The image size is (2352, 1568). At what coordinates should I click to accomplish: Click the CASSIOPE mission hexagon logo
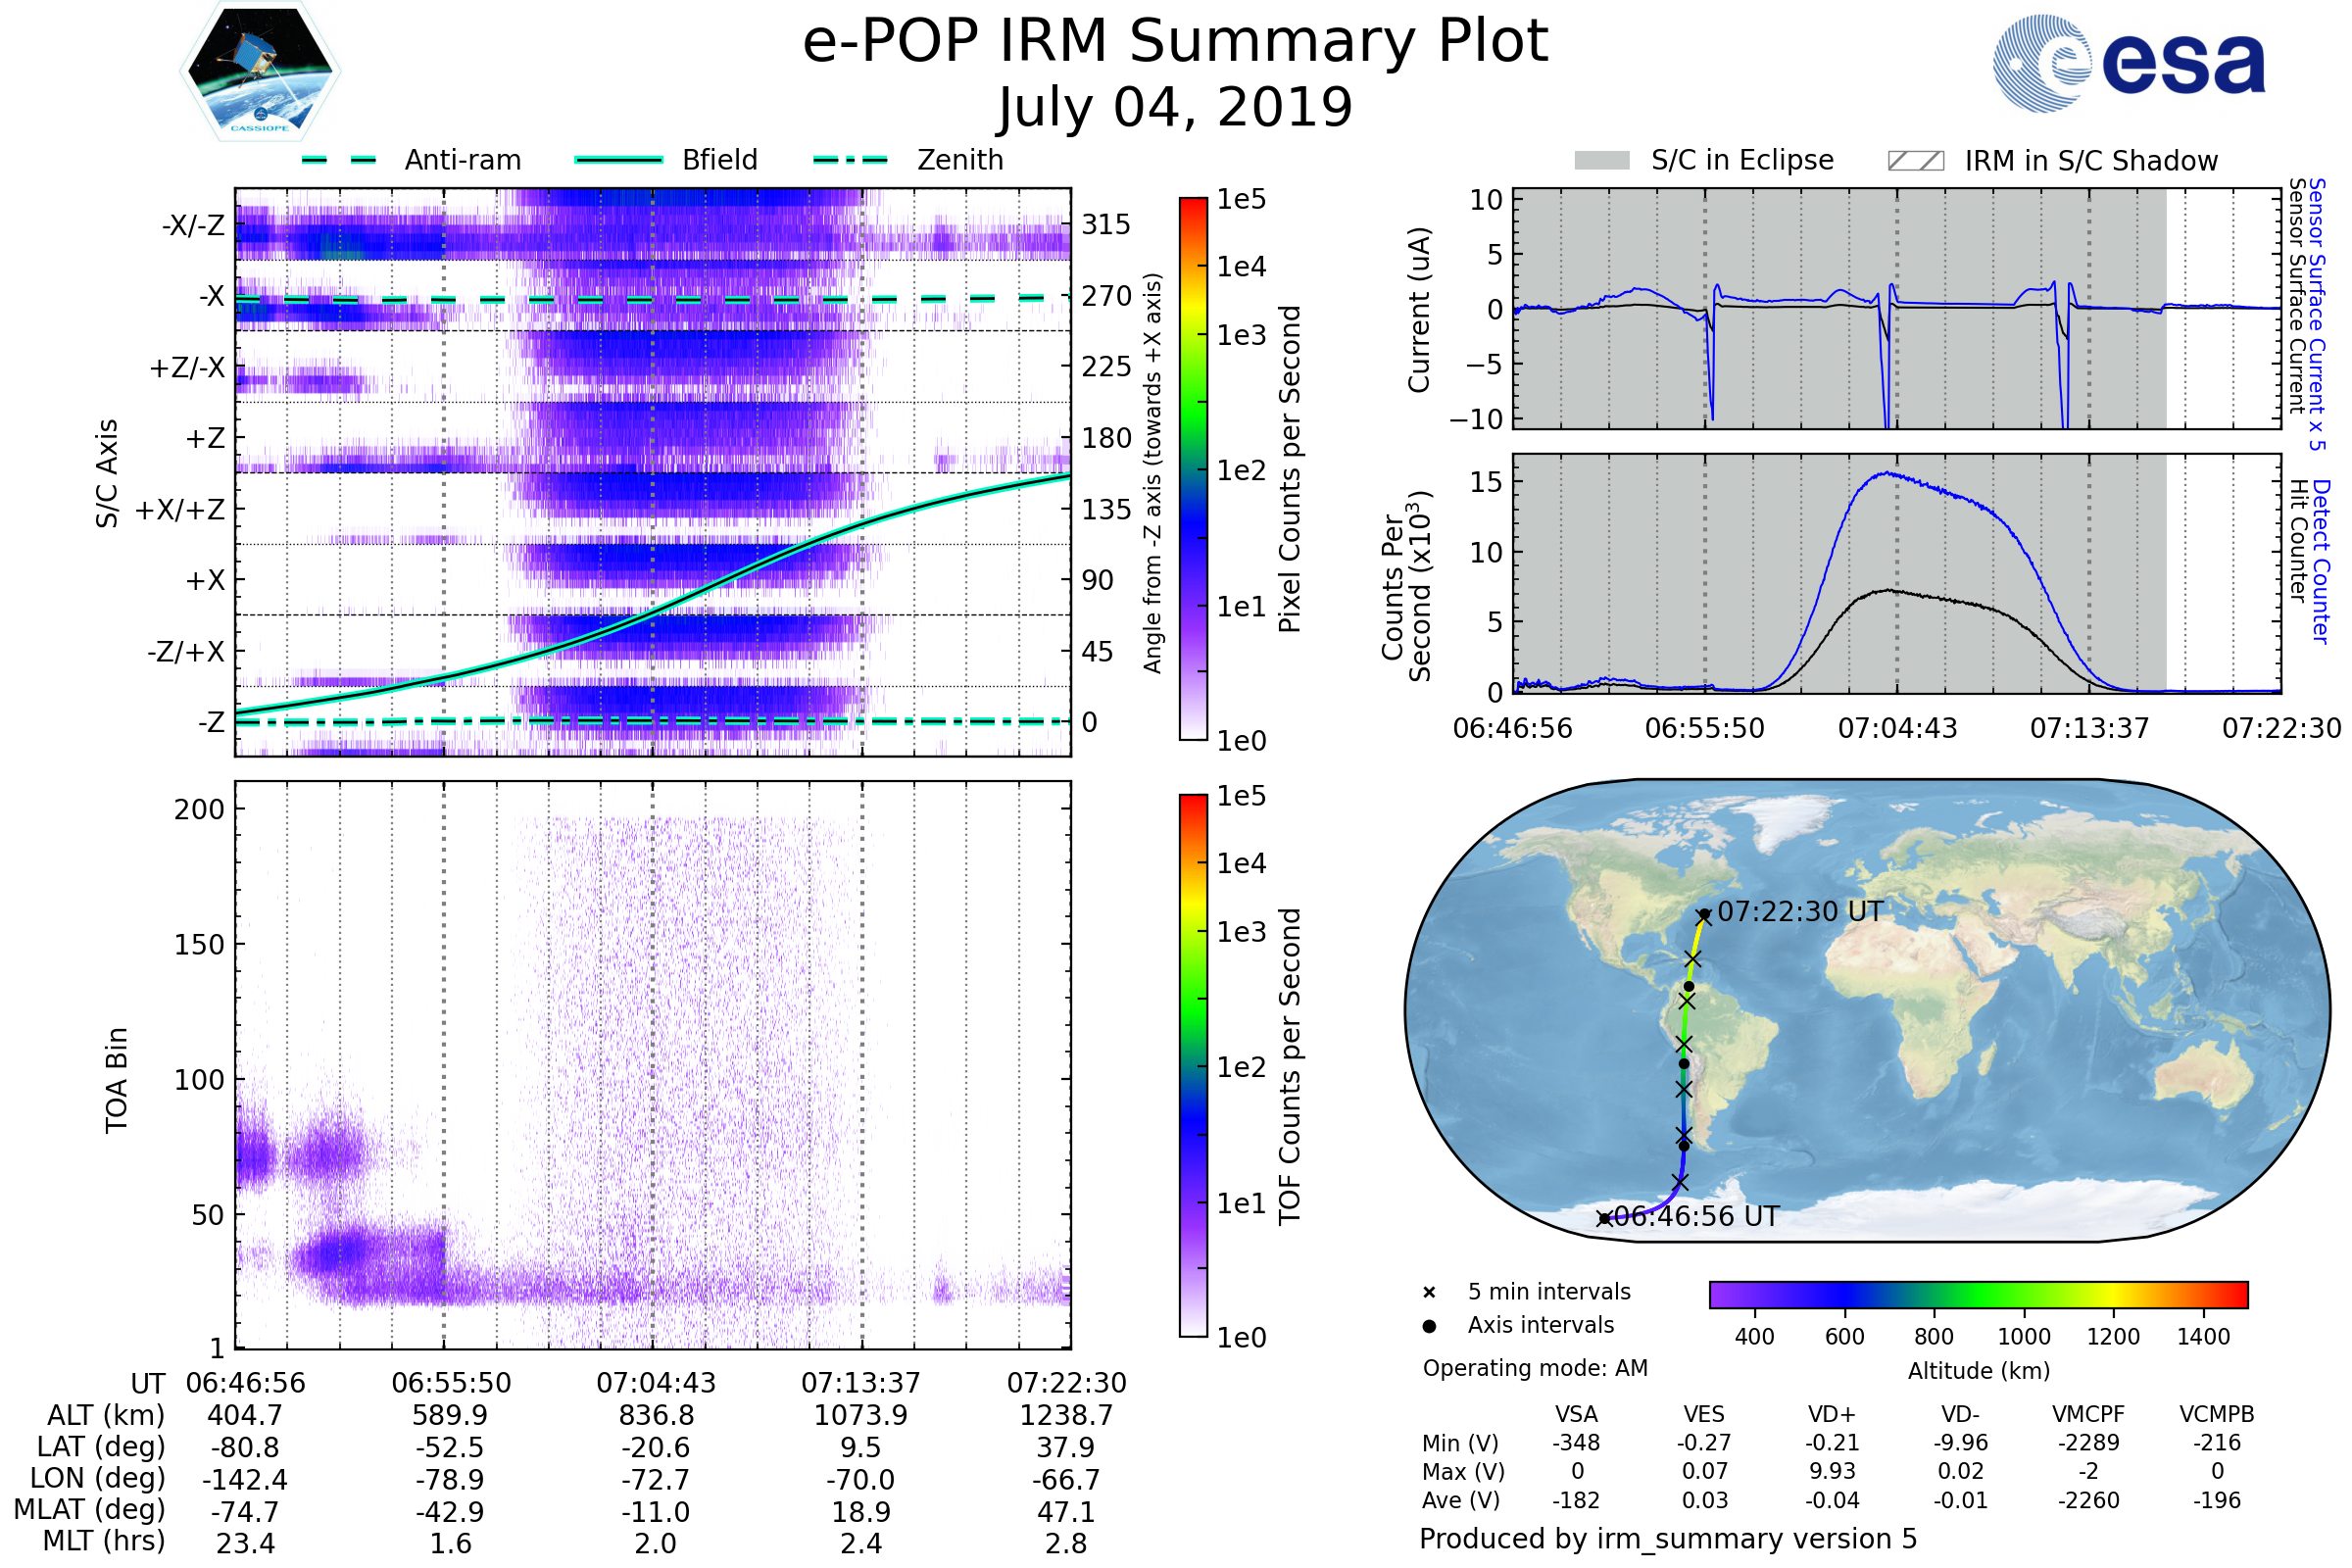(x=260, y=72)
